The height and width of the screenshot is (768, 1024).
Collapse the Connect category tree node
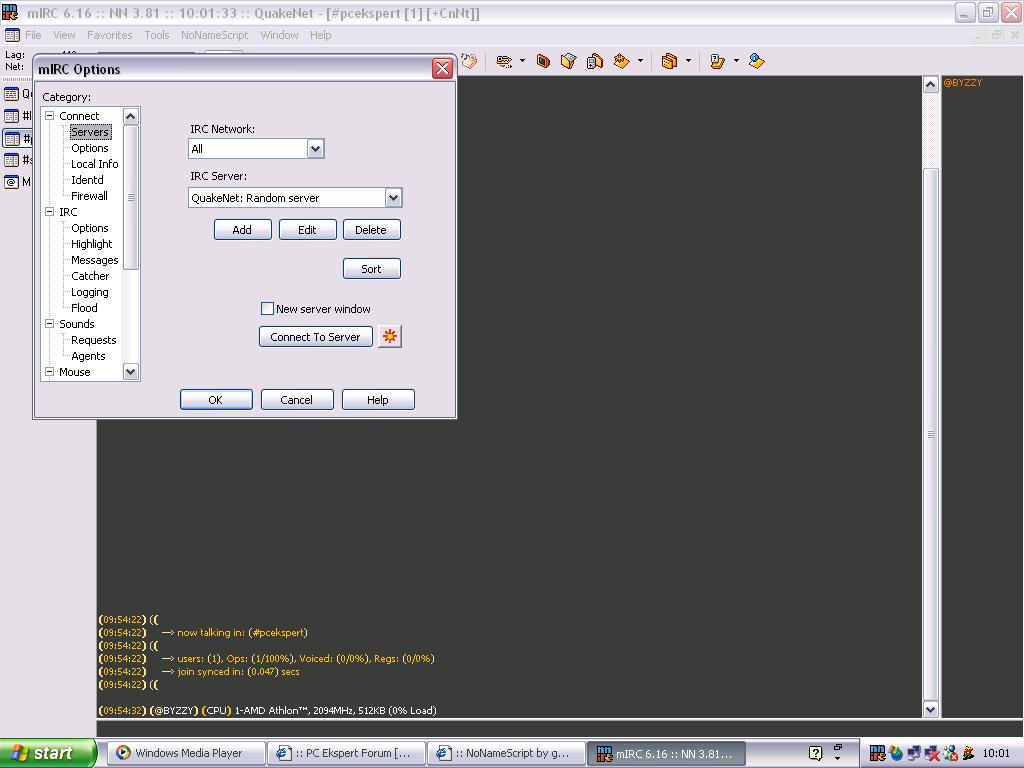pyautogui.click(x=50, y=116)
